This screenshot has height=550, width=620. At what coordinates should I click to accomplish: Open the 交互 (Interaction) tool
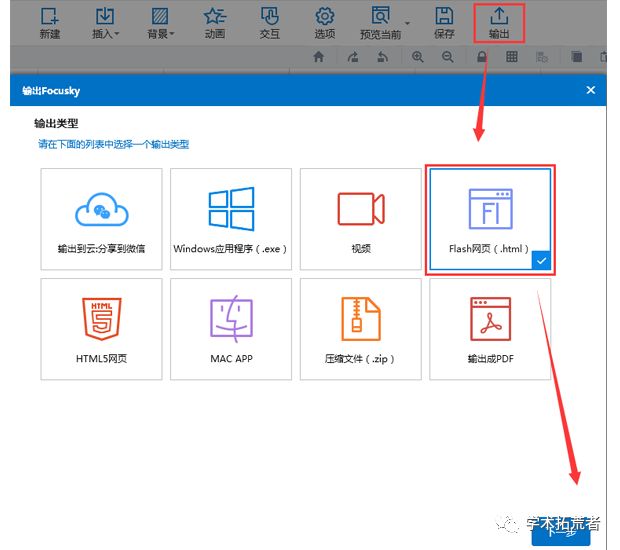270,23
